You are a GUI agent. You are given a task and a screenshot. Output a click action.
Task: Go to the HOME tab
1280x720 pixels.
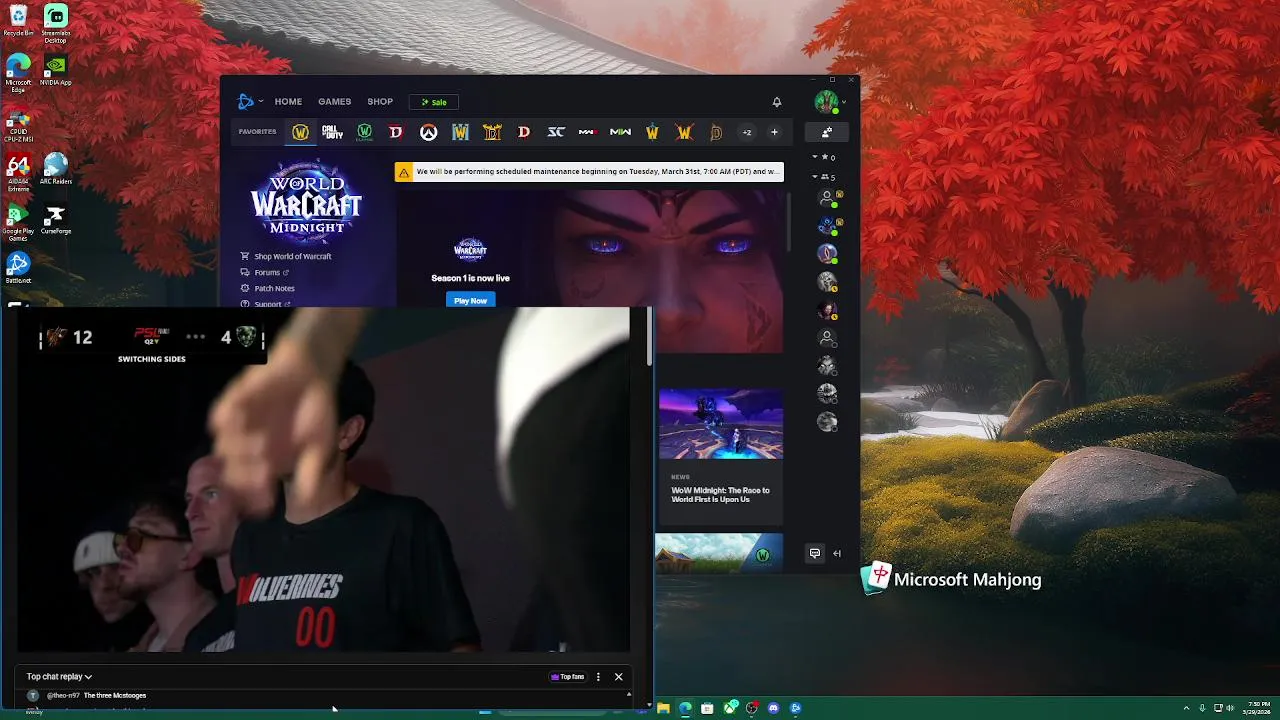coord(288,101)
